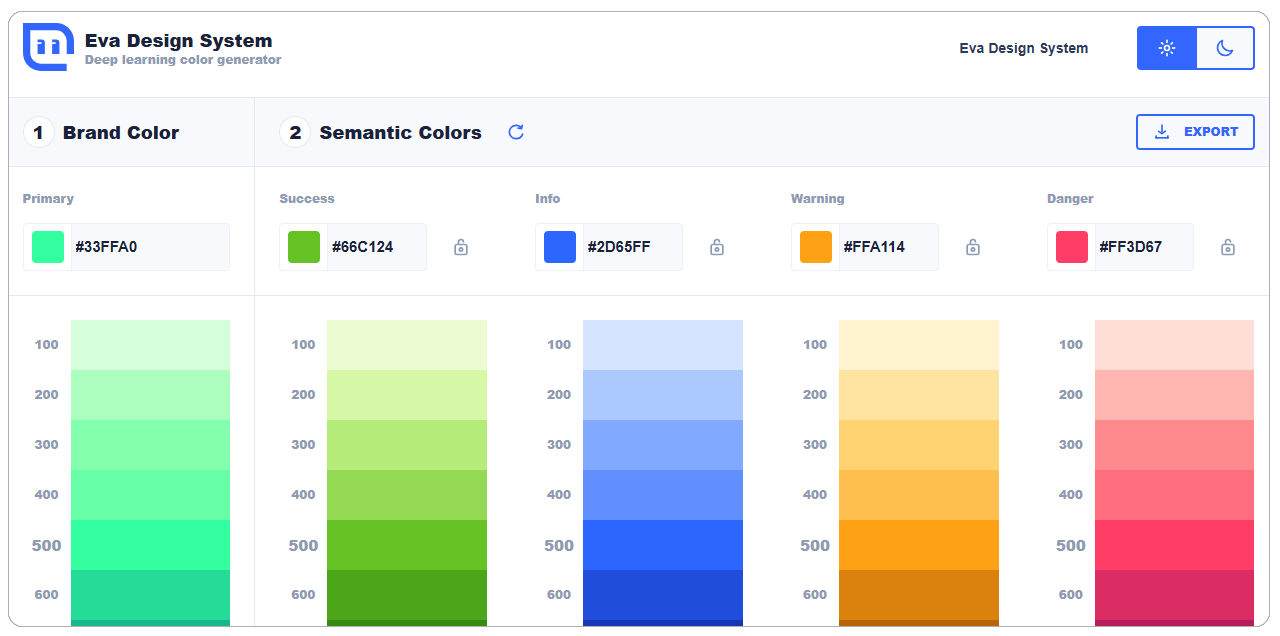Click the step 2 badge beside Semantic Colors
The image size is (1280, 636).
[x=295, y=131]
